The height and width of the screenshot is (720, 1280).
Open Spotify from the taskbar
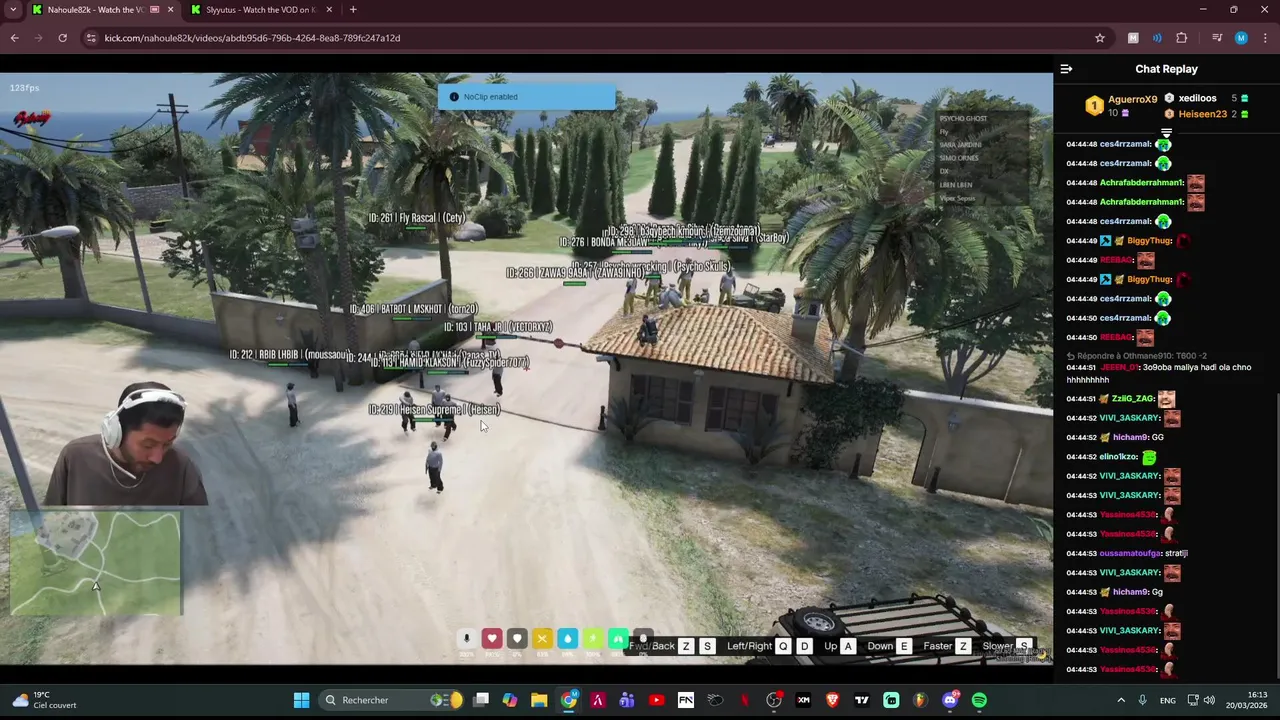[x=979, y=700]
